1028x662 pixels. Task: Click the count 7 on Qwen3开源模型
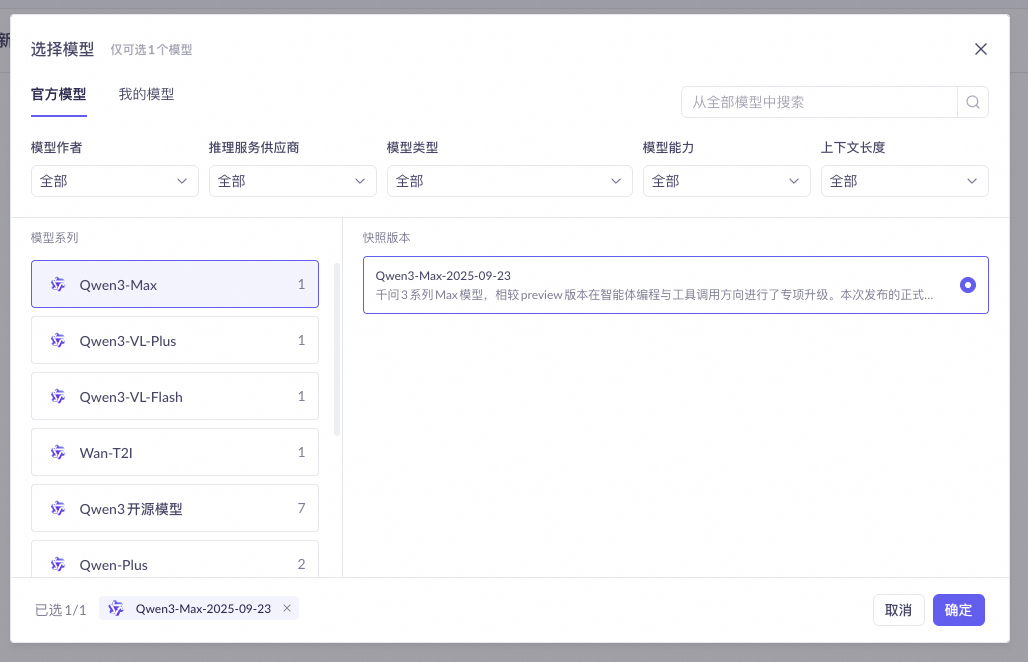point(302,508)
